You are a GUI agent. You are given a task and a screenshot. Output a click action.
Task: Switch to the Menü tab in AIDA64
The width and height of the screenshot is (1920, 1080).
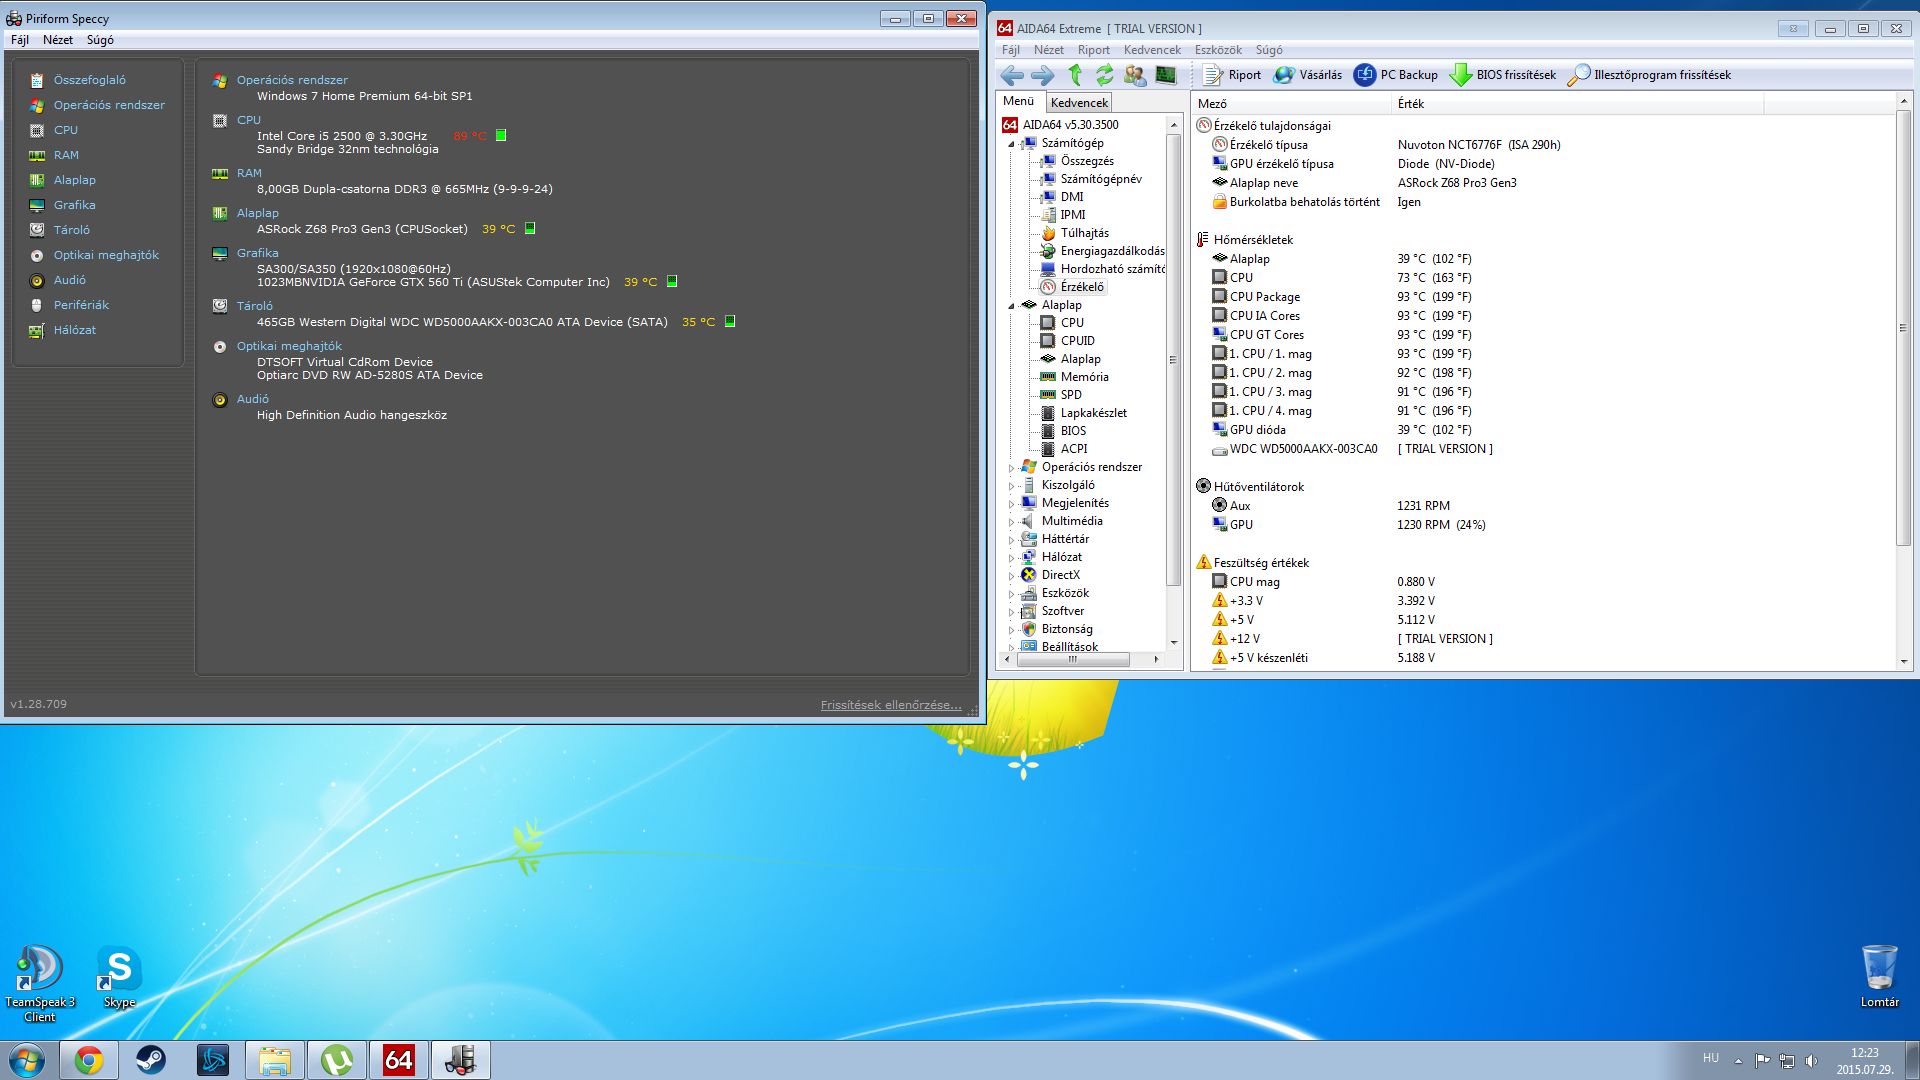click(1019, 101)
